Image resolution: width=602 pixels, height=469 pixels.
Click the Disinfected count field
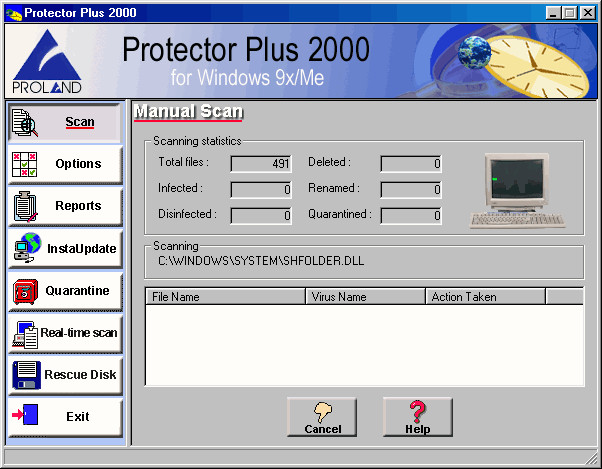click(x=261, y=215)
